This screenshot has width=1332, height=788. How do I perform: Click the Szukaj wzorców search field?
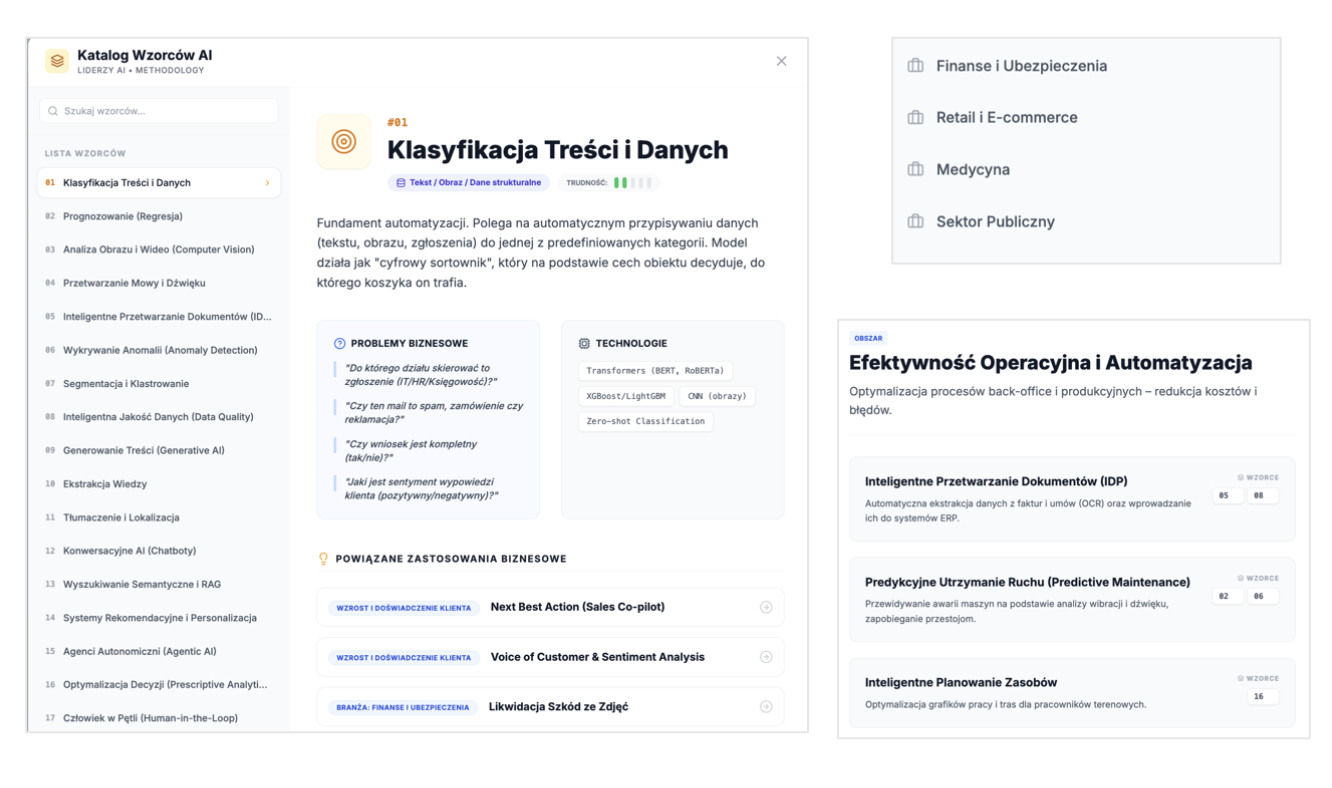(159, 111)
